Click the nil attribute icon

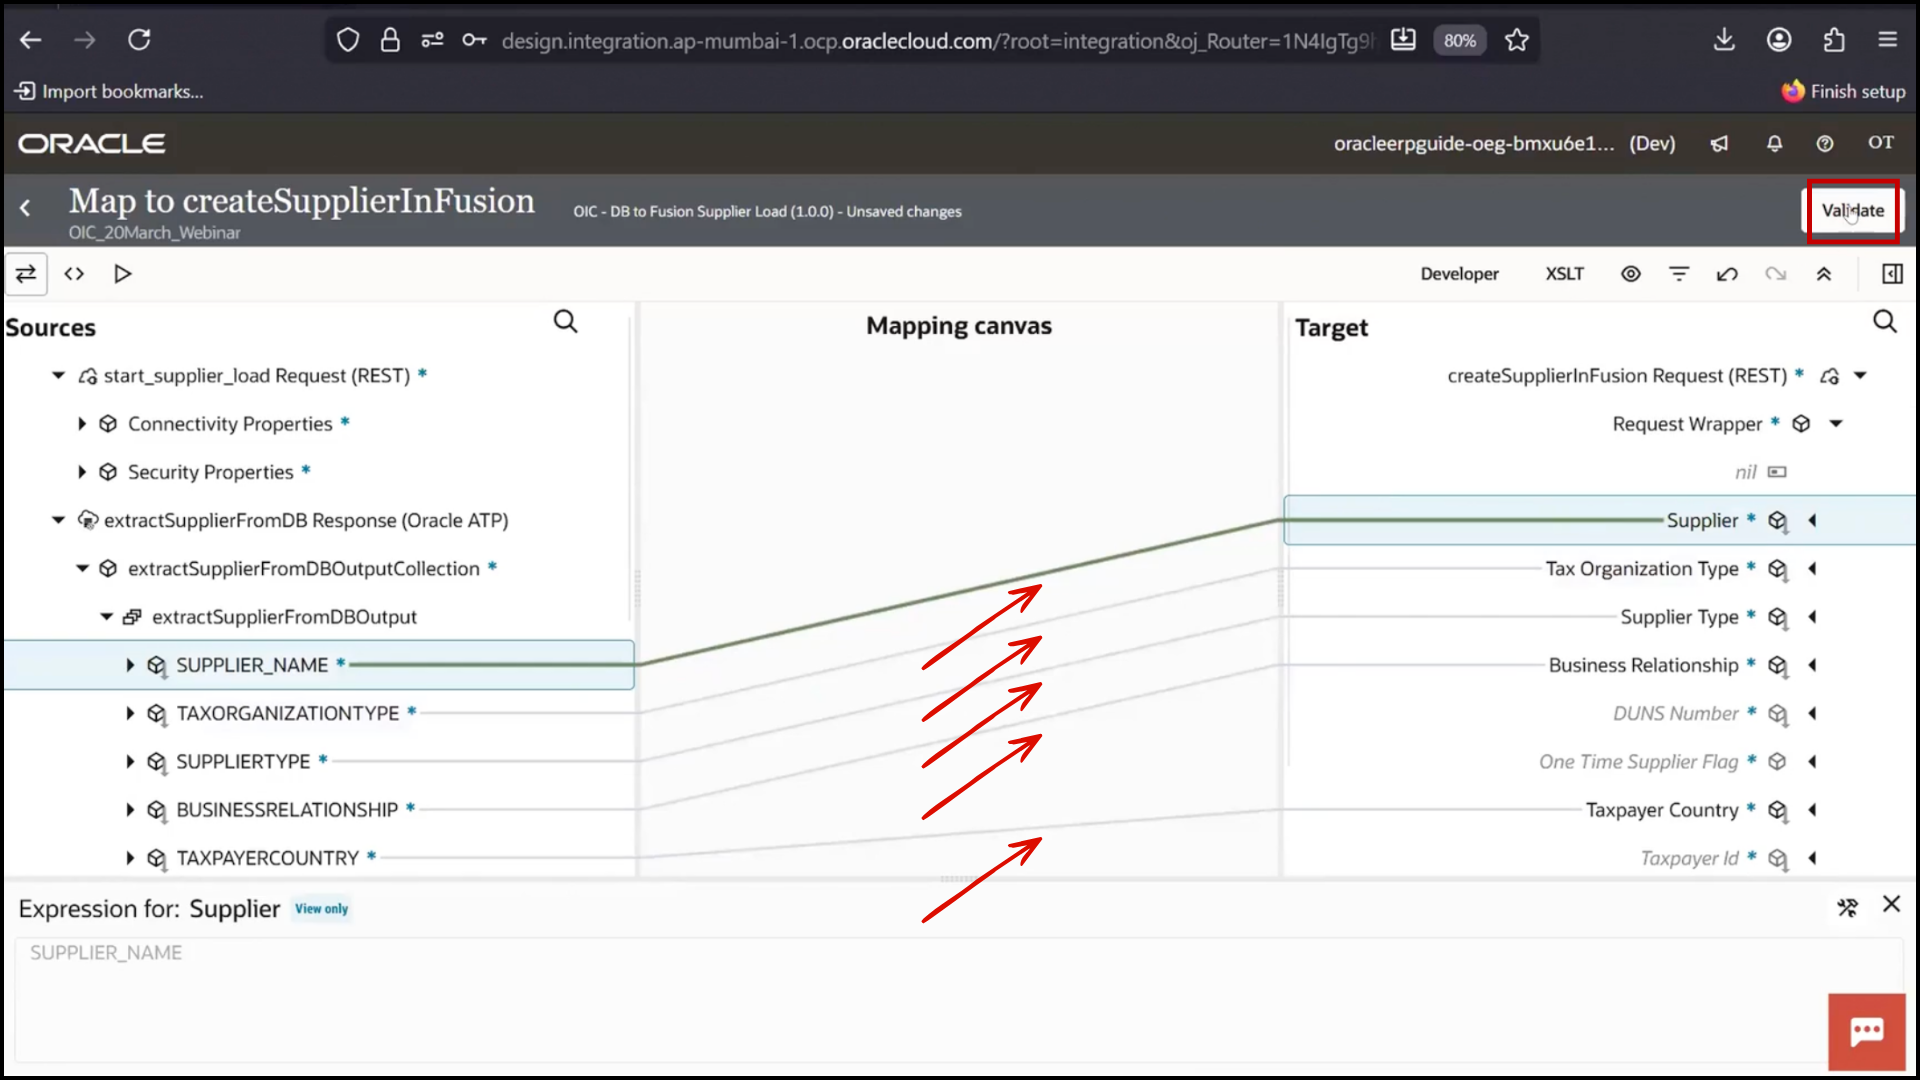coord(1777,472)
